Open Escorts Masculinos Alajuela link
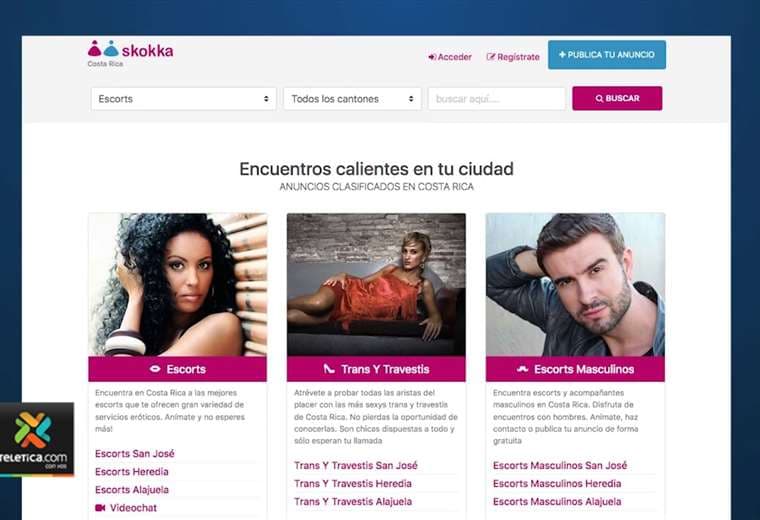760x520 pixels. pyautogui.click(x=557, y=502)
